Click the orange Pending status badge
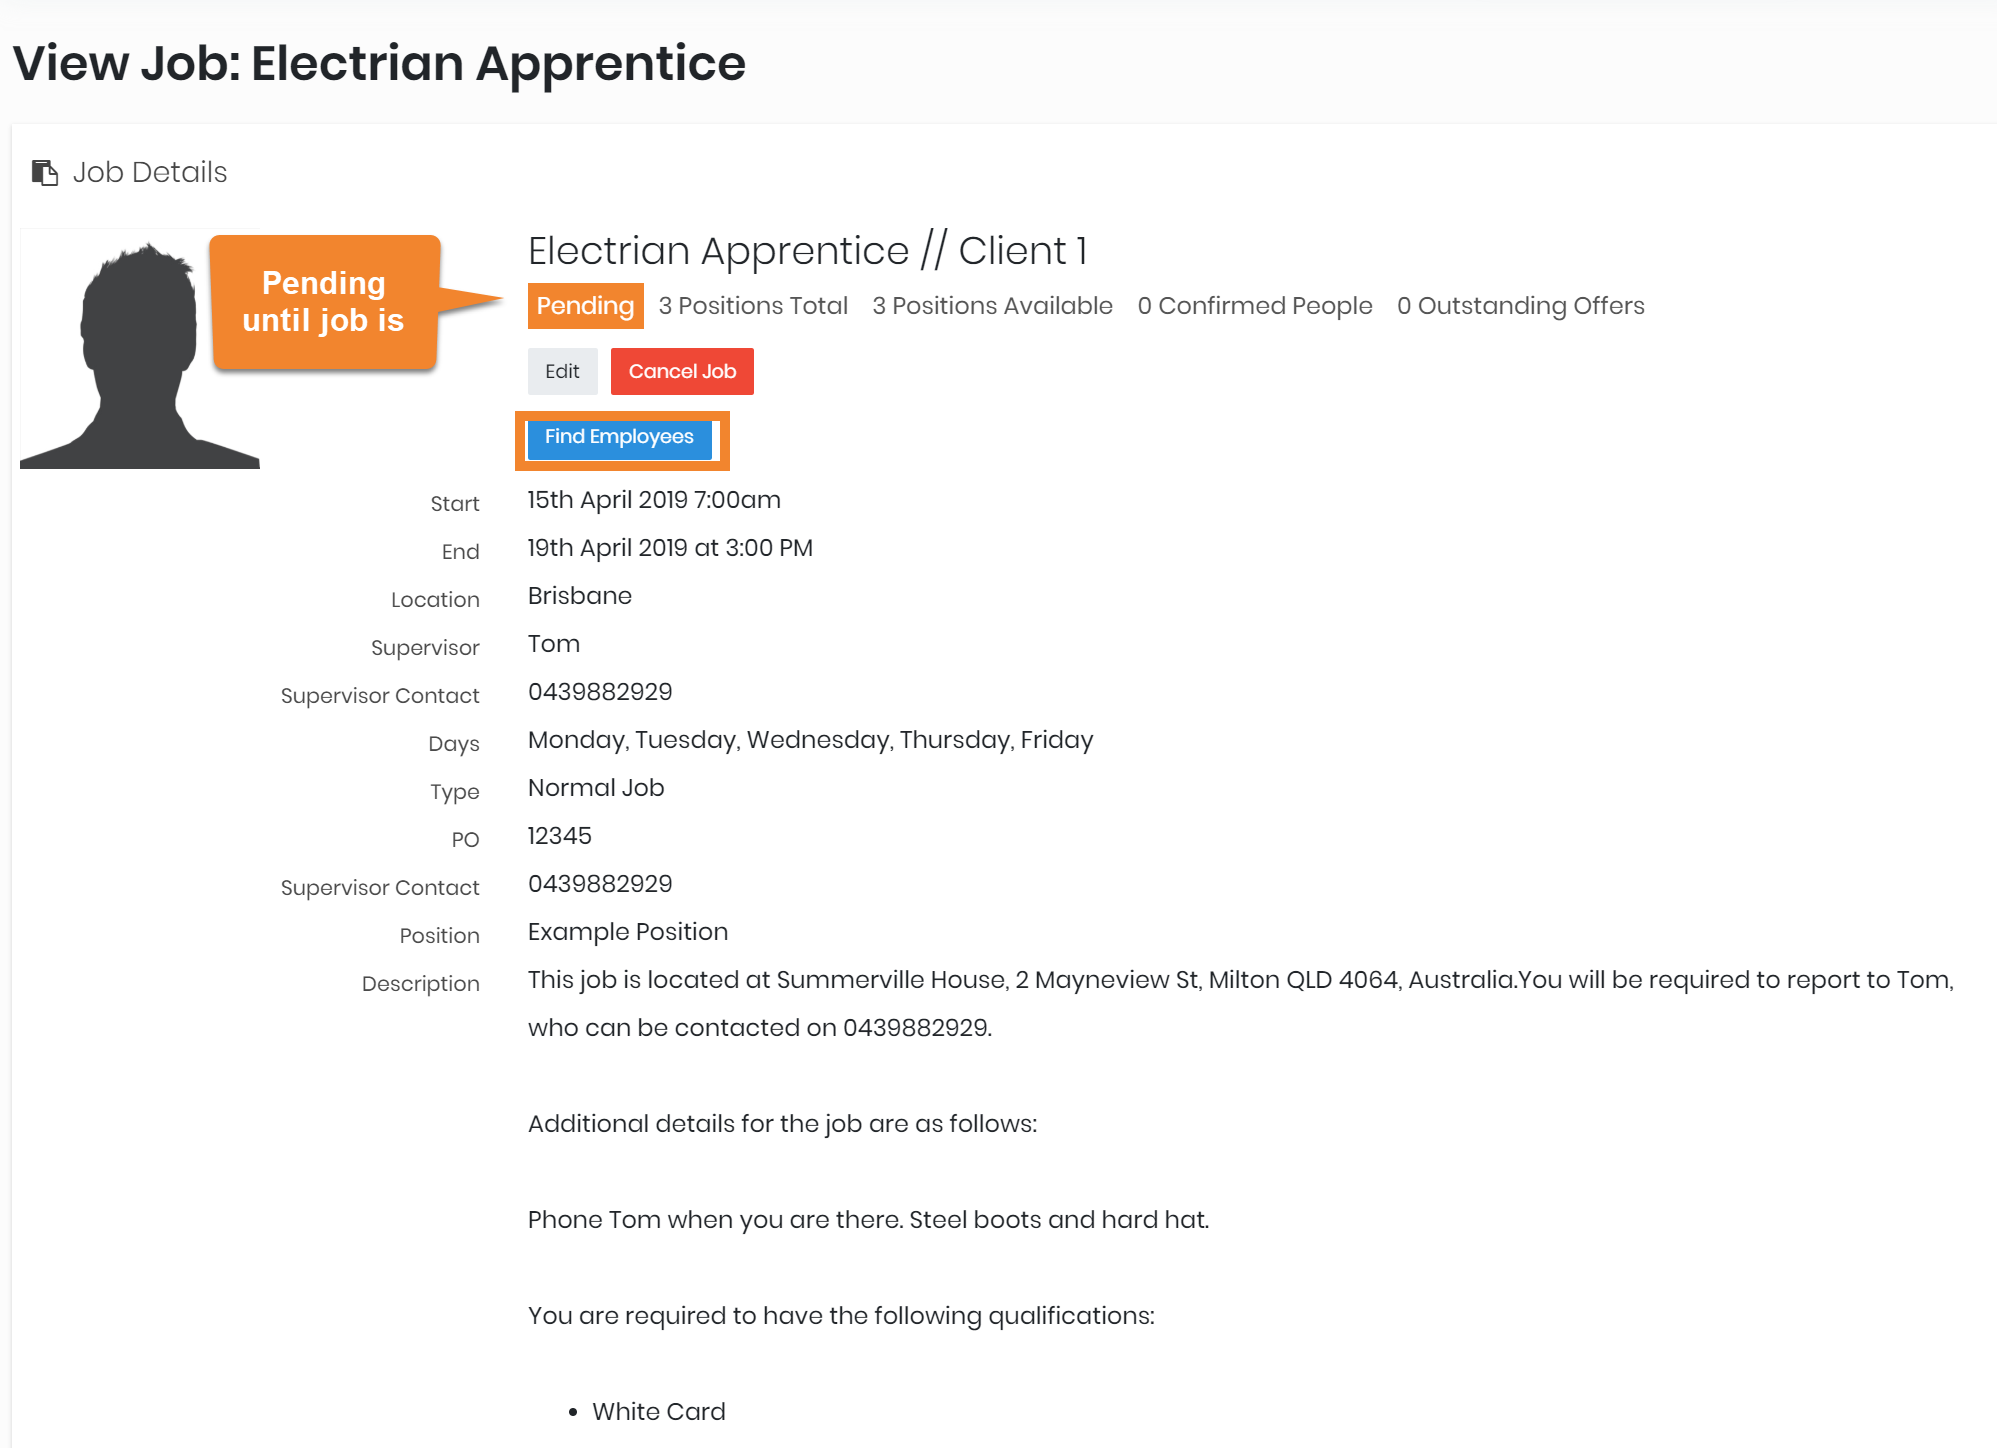This screenshot has width=1997, height=1448. click(x=585, y=306)
